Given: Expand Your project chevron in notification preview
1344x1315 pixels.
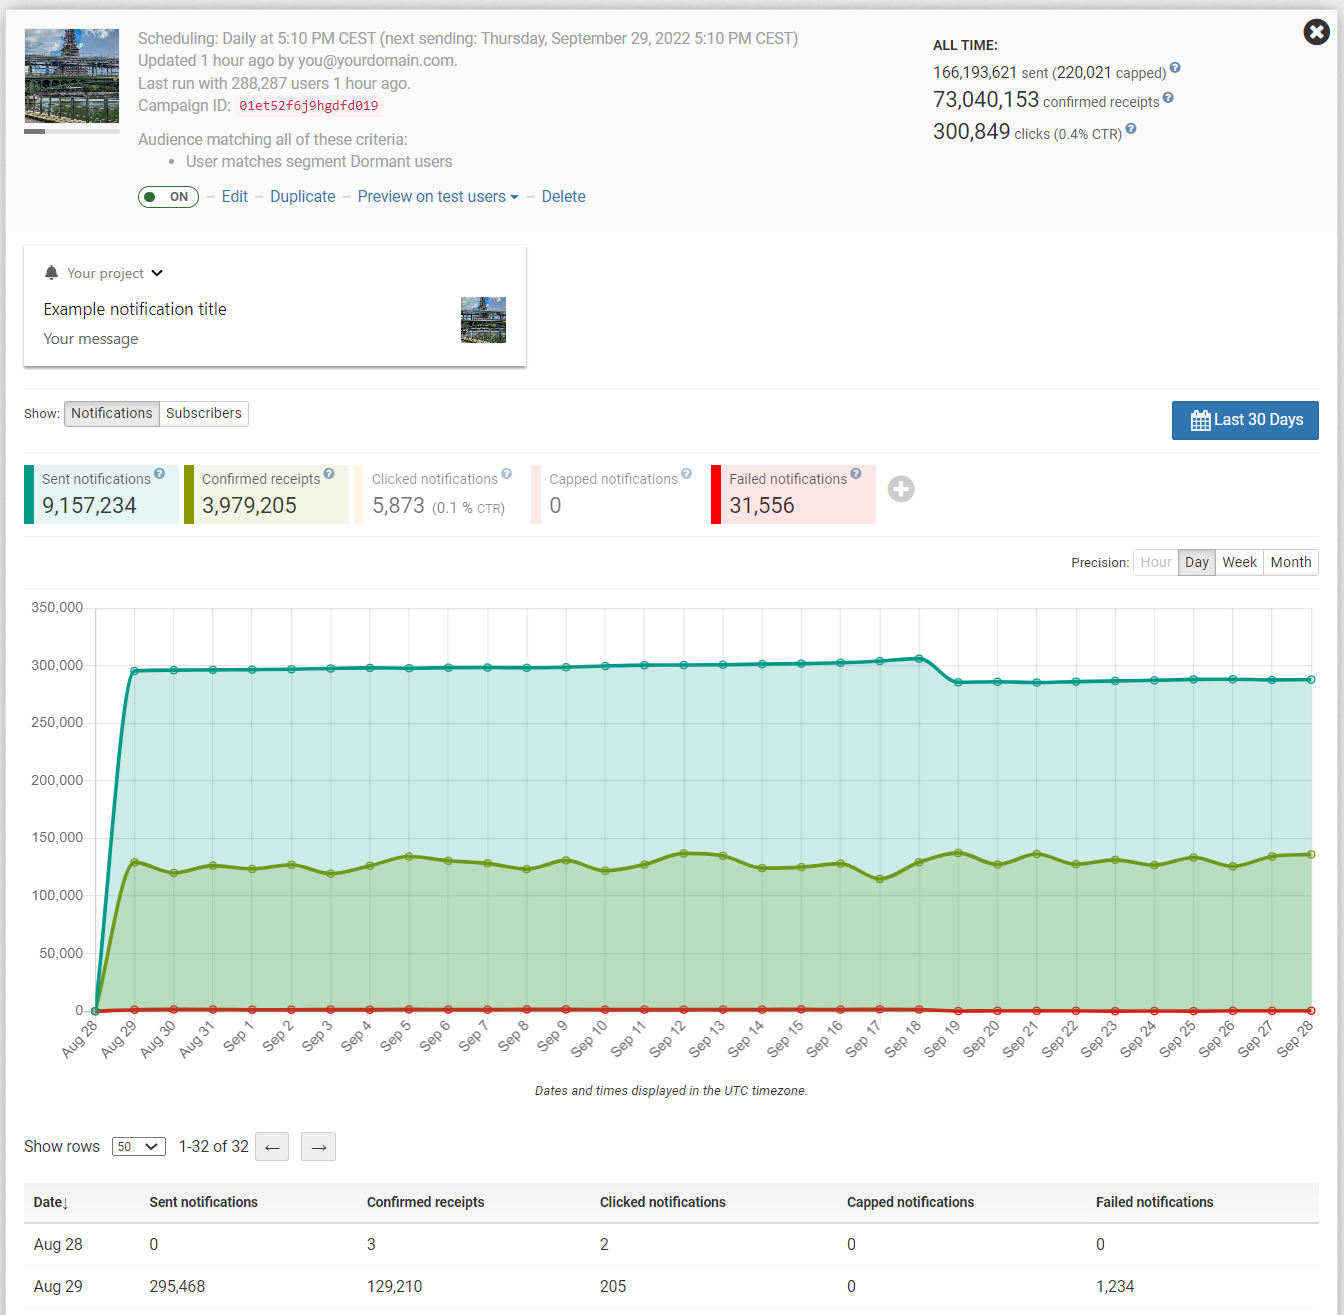Looking at the screenshot, I should (x=157, y=273).
